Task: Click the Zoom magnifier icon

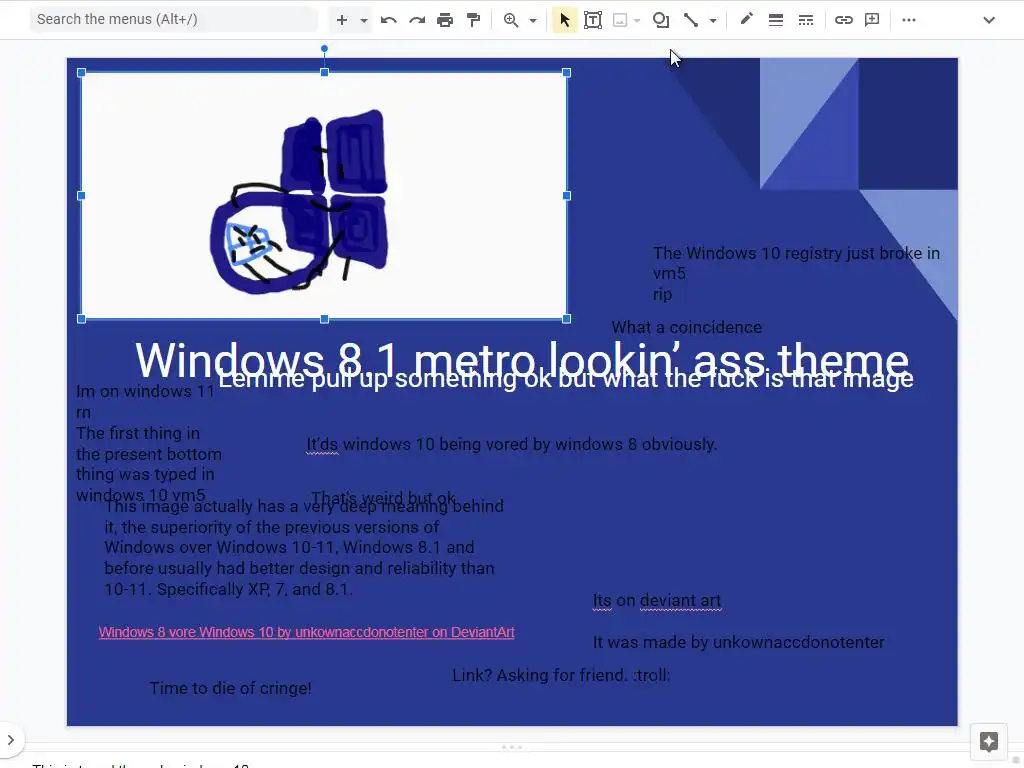Action: [511, 20]
